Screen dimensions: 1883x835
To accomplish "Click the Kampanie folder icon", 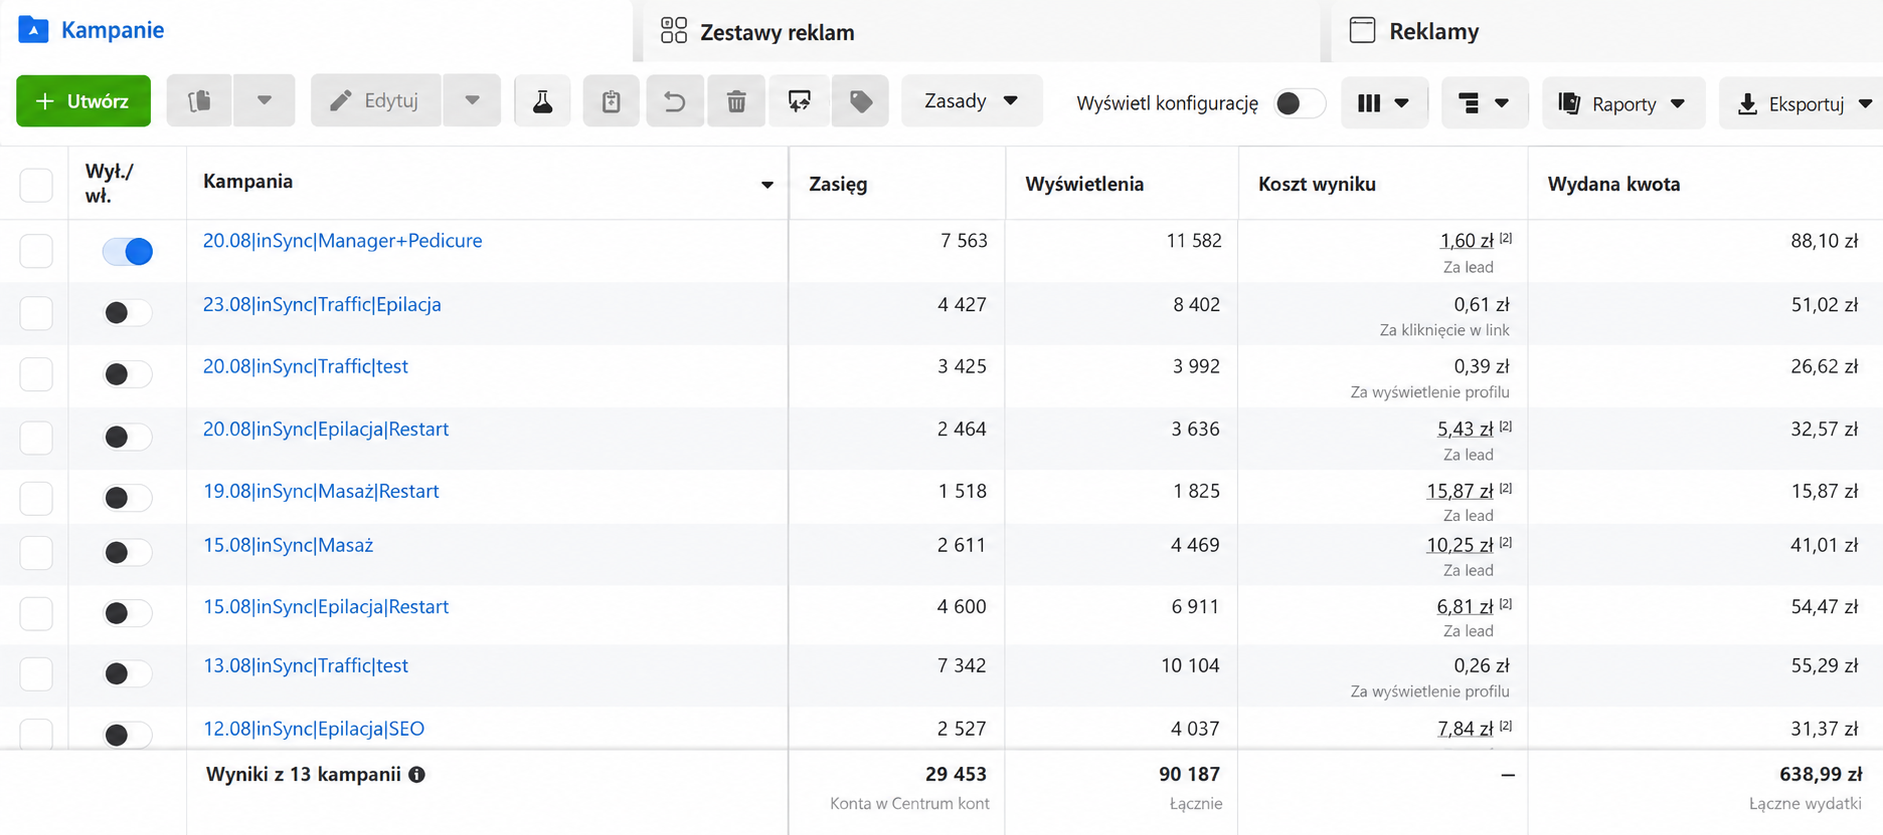I will [x=33, y=30].
